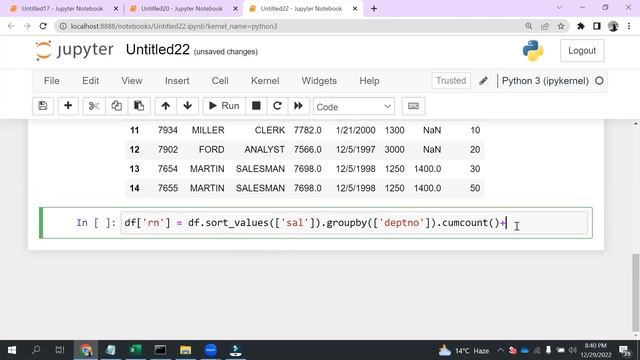Select MILLER cell in row 11
640x360 pixels.
(208, 130)
